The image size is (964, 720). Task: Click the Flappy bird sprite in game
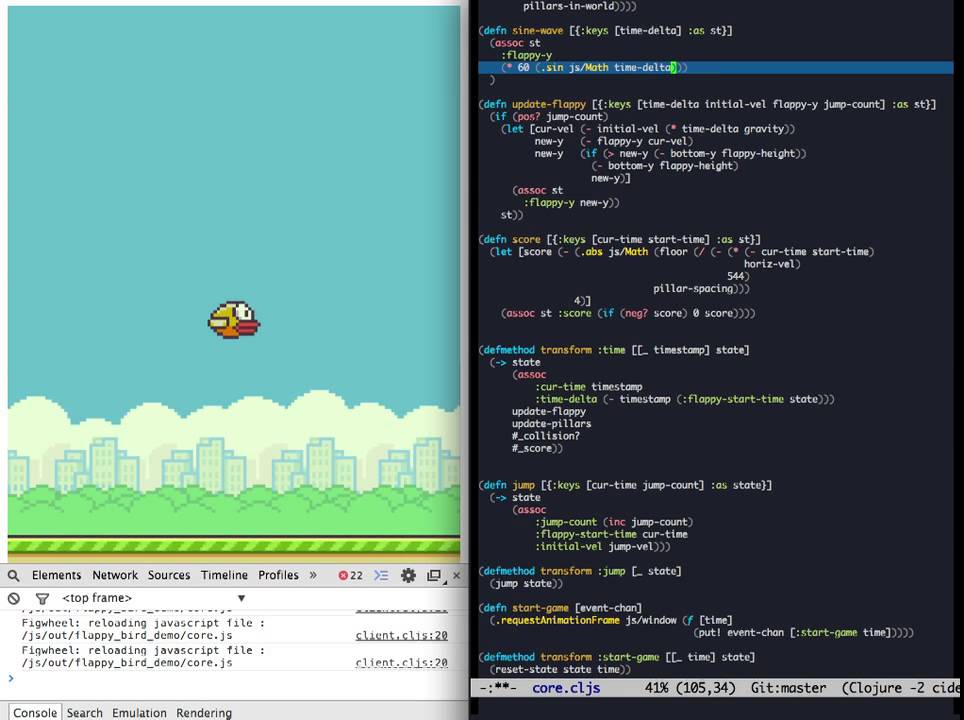234,320
